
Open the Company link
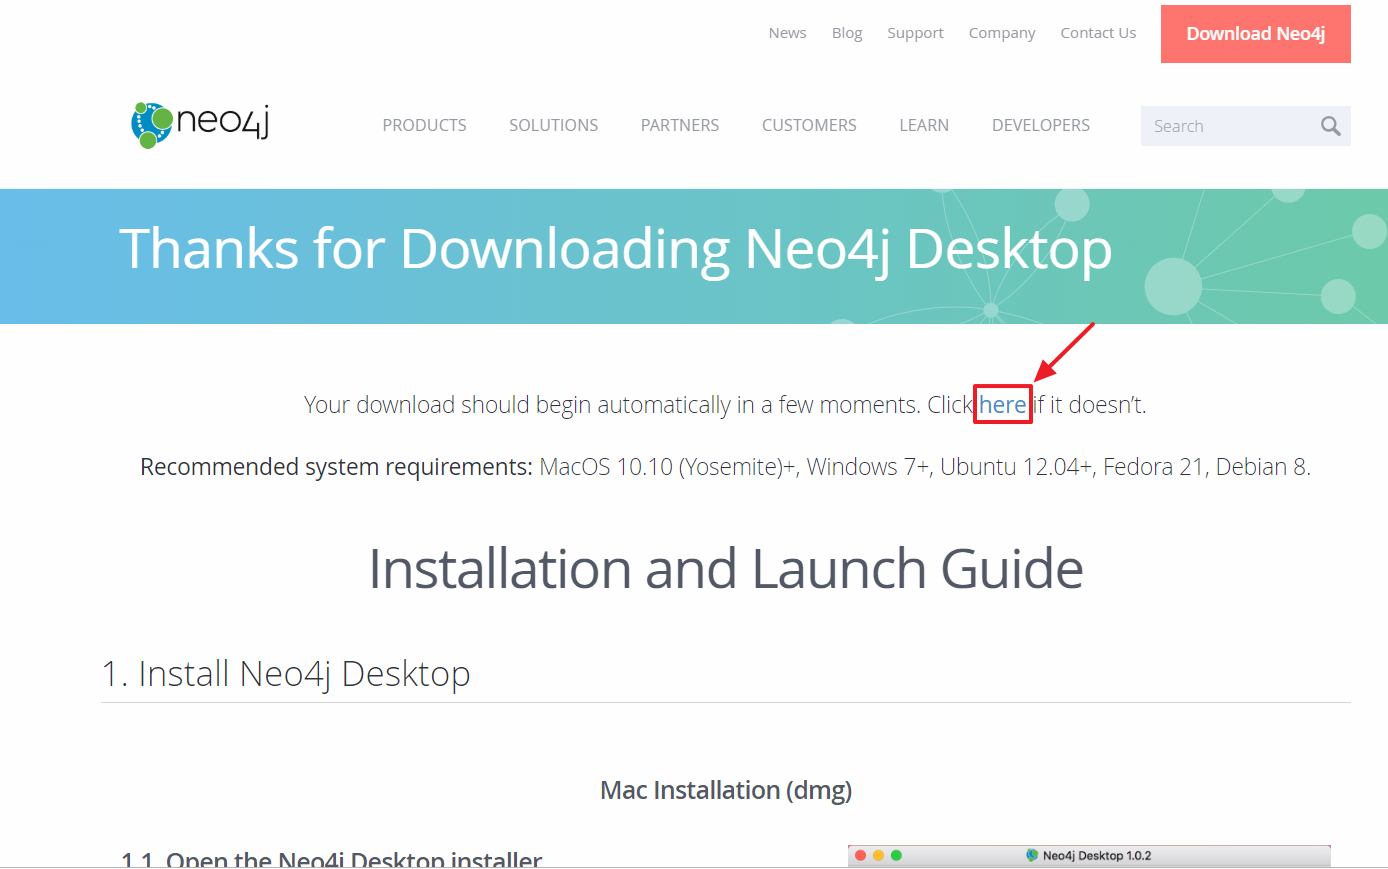pos(1002,33)
